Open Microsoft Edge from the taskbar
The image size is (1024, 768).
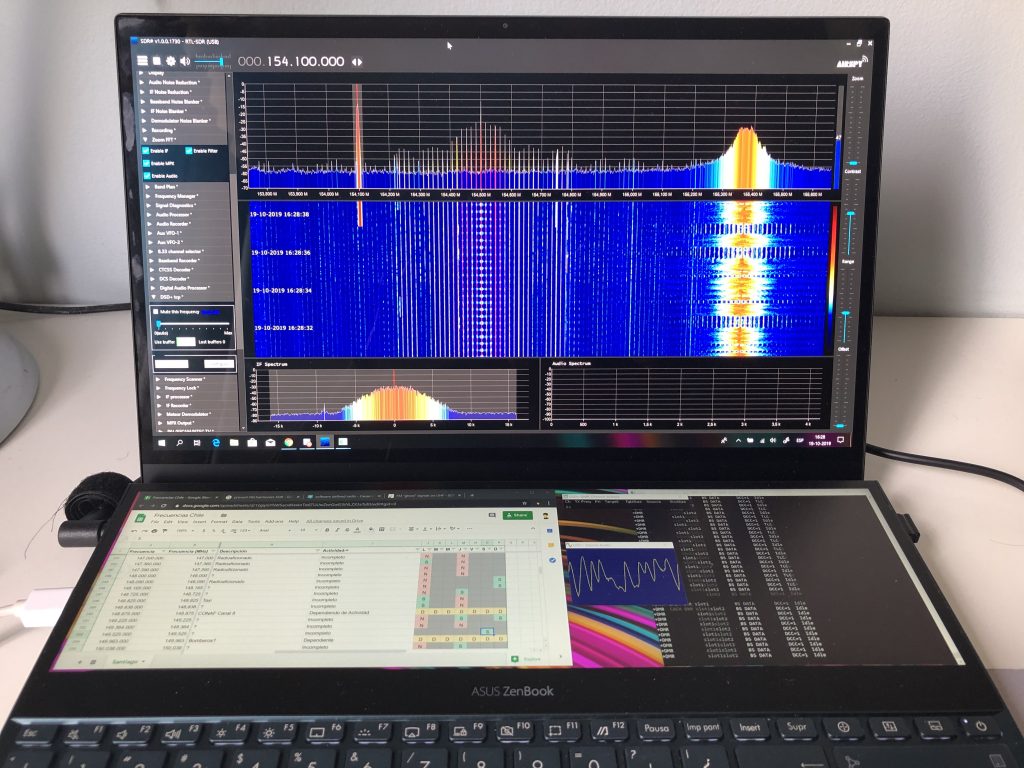[x=215, y=442]
